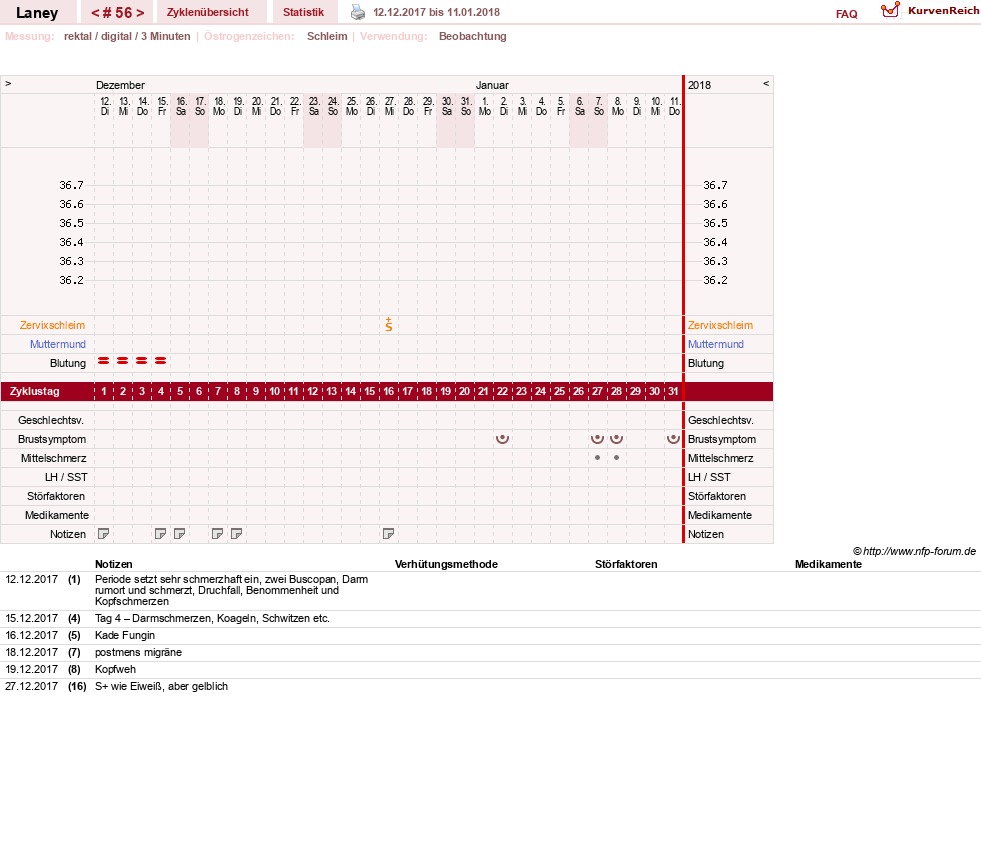Click breast symptom icon on 2 January

coord(502,439)
